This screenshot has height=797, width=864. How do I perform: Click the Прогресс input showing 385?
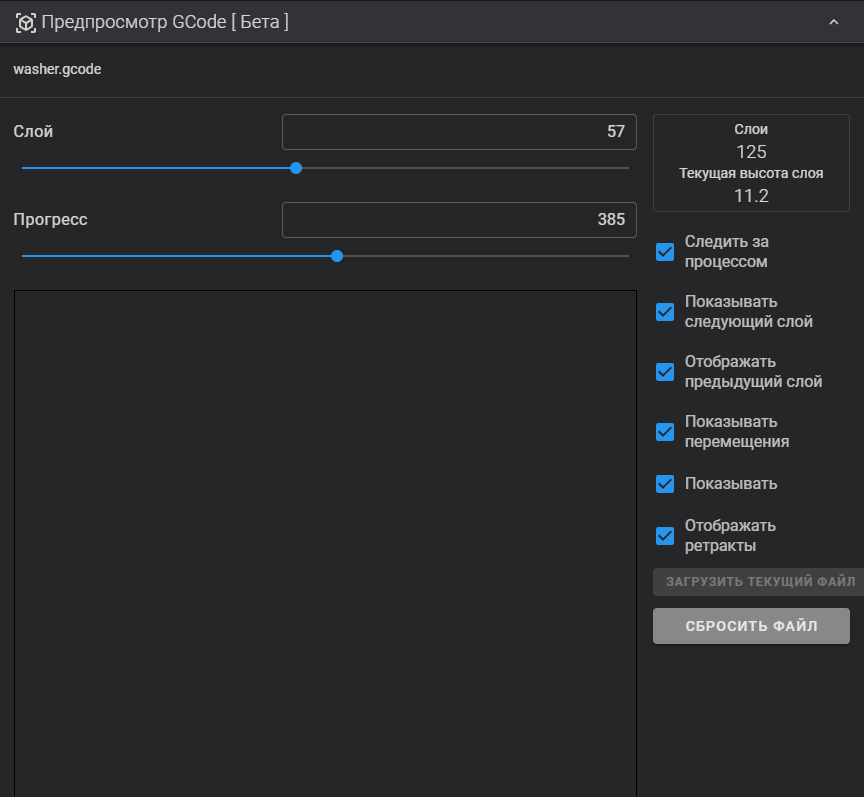point(459,219)
